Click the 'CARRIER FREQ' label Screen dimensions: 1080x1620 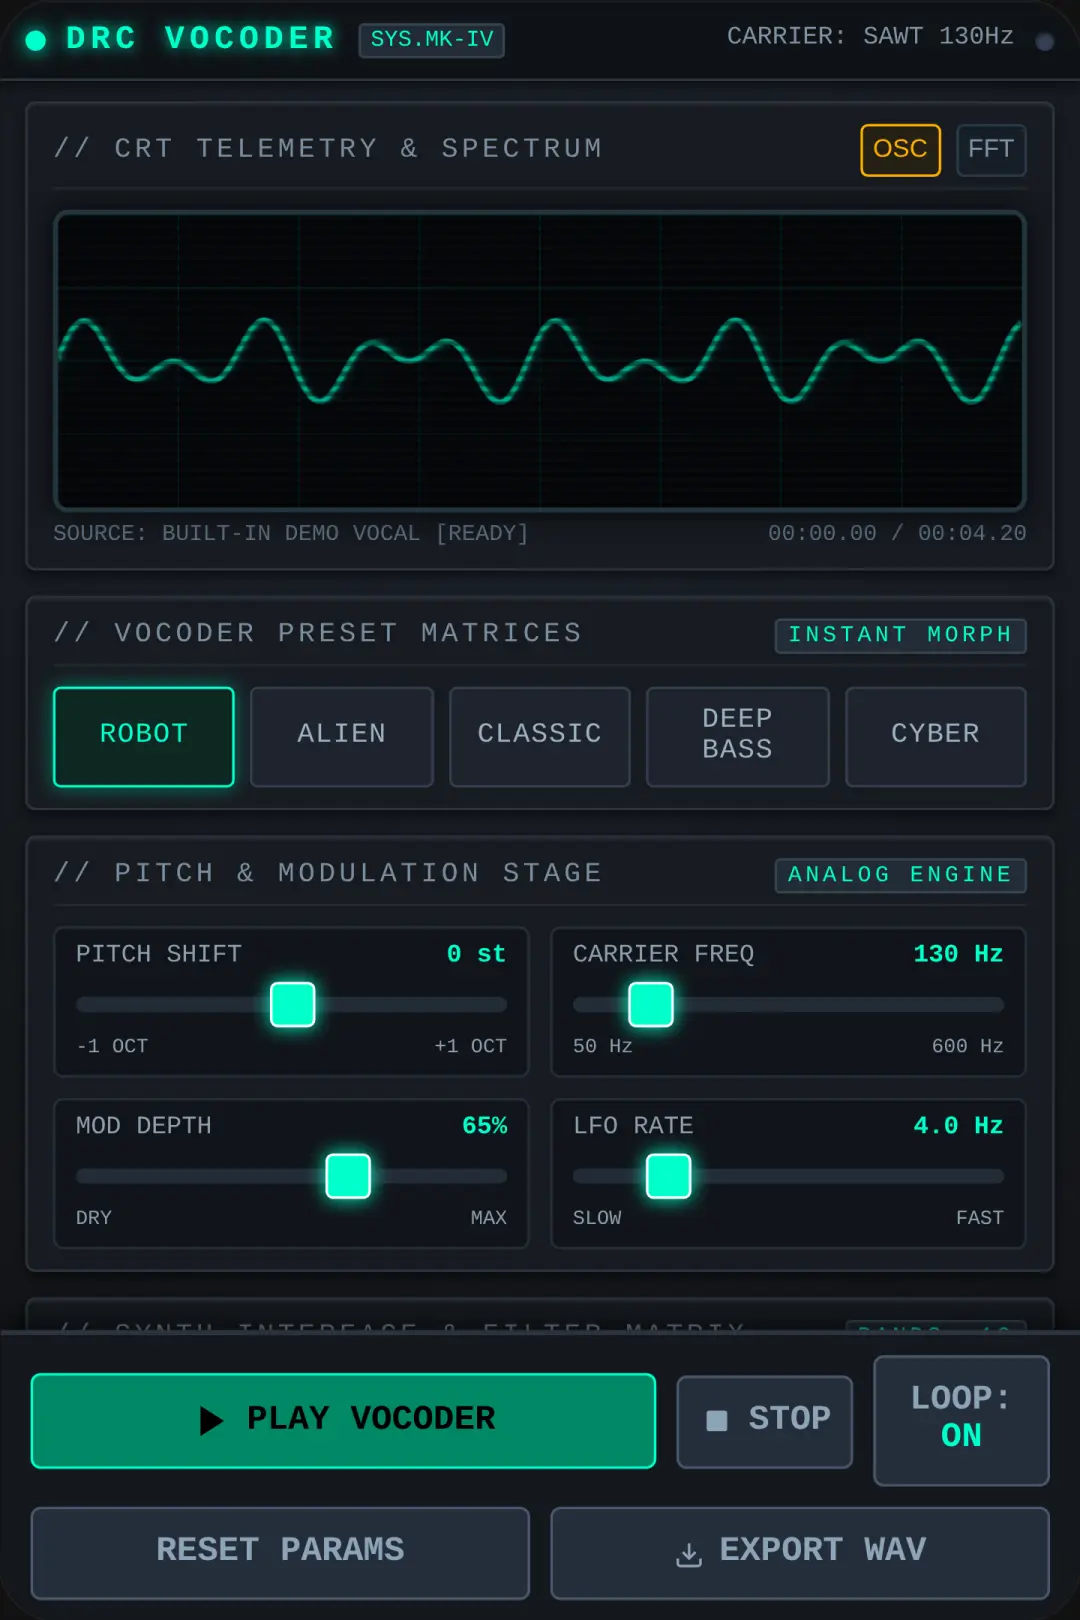click(664, 955)
